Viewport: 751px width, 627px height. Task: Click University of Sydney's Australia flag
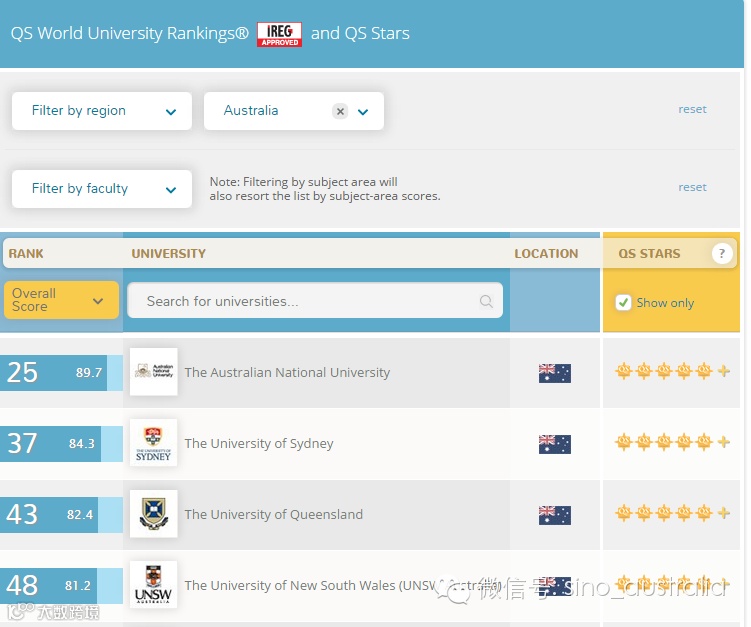pyautogui.click(x=555, y=444)
